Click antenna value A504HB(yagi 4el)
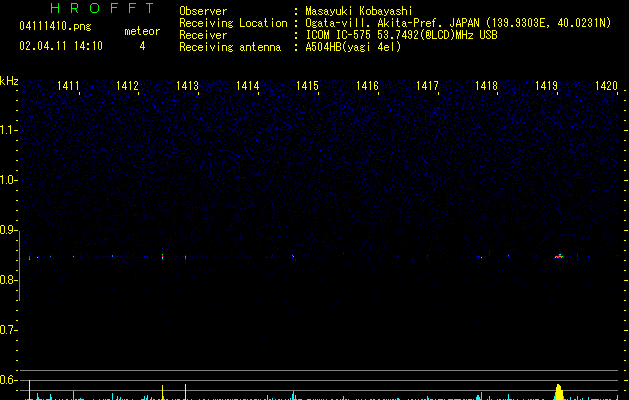Viewport: 629px width, 400px height. 353,47
